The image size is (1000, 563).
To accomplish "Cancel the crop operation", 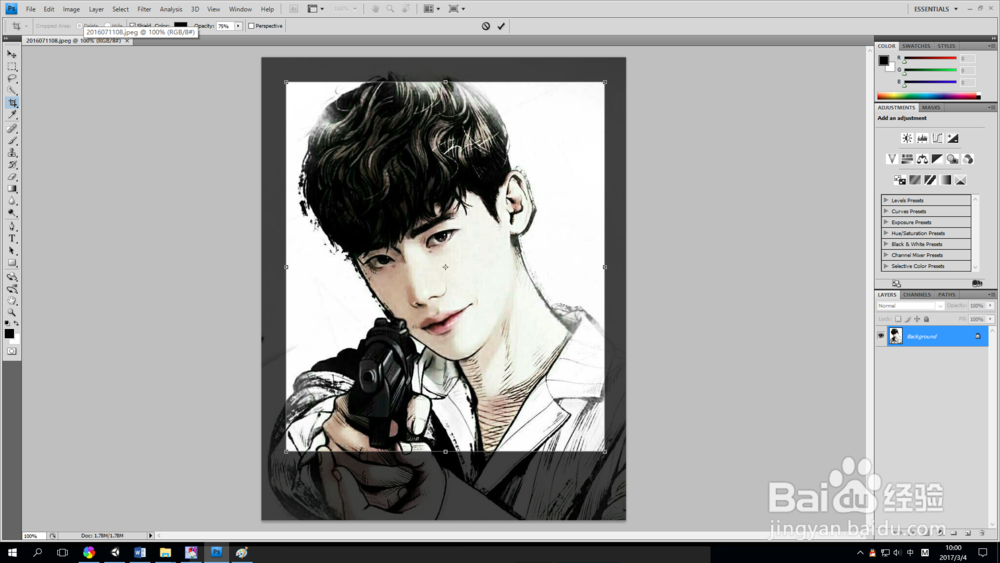I will [486, 26].
